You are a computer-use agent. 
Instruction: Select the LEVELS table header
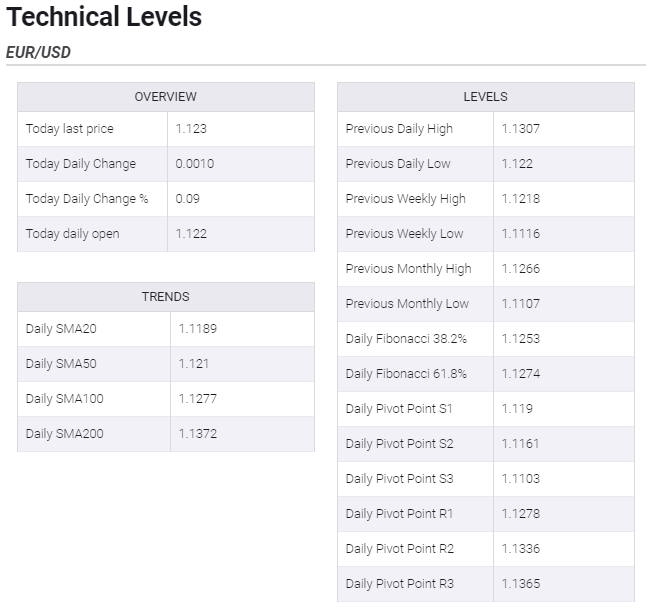coord(485,97)
